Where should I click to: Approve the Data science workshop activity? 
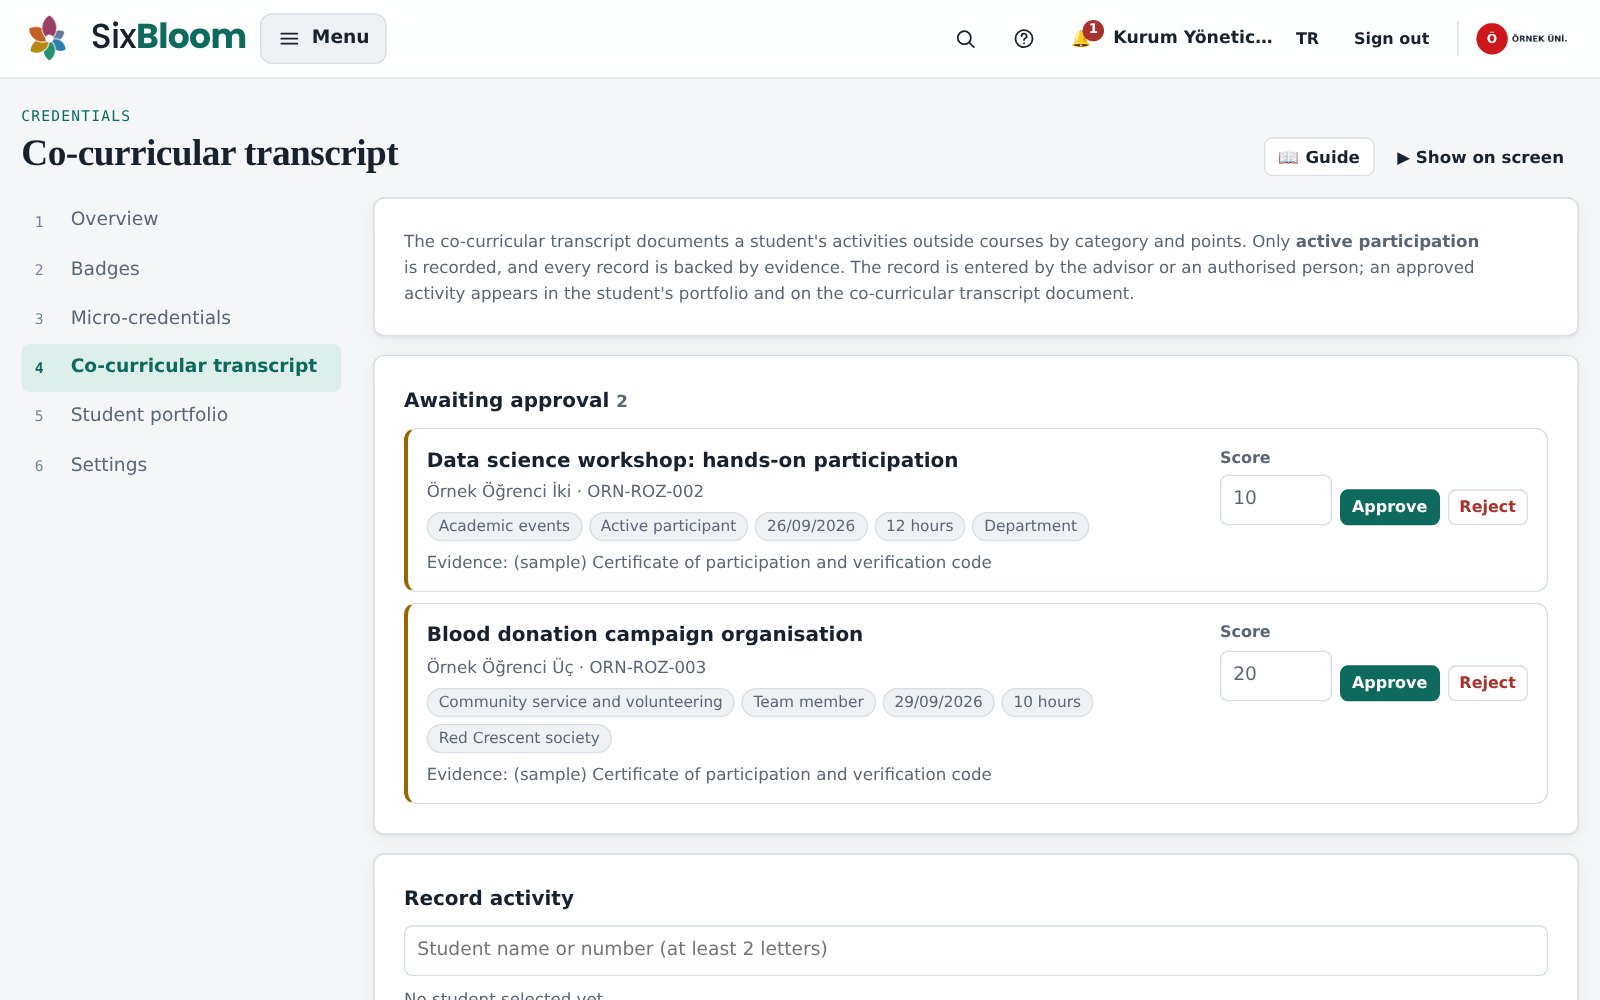pyautogui.click(x=1389, y=507)
